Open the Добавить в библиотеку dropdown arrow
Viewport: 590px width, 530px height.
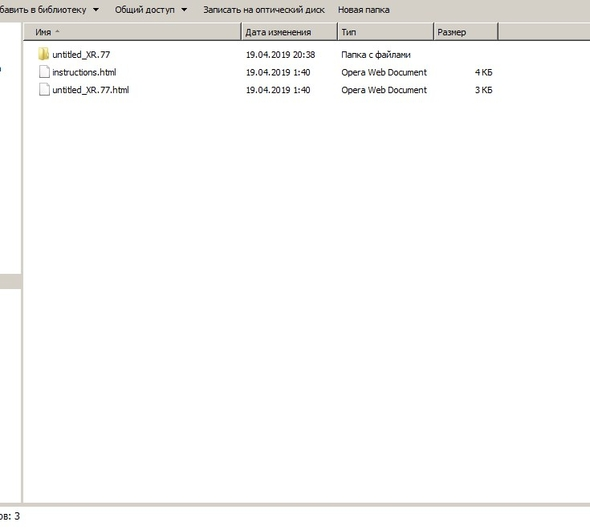(x=96, y=9)
